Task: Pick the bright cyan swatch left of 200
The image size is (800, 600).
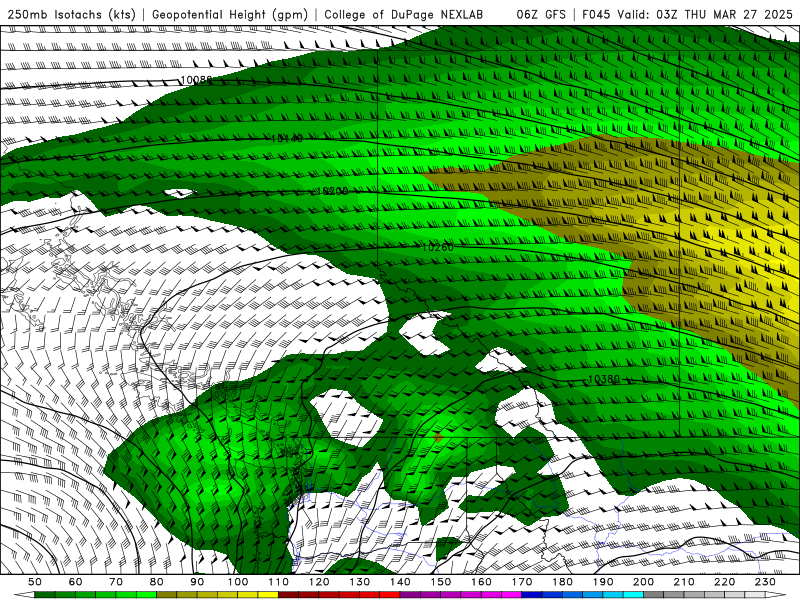Action: pyautogui.click(x=634, y=595)
